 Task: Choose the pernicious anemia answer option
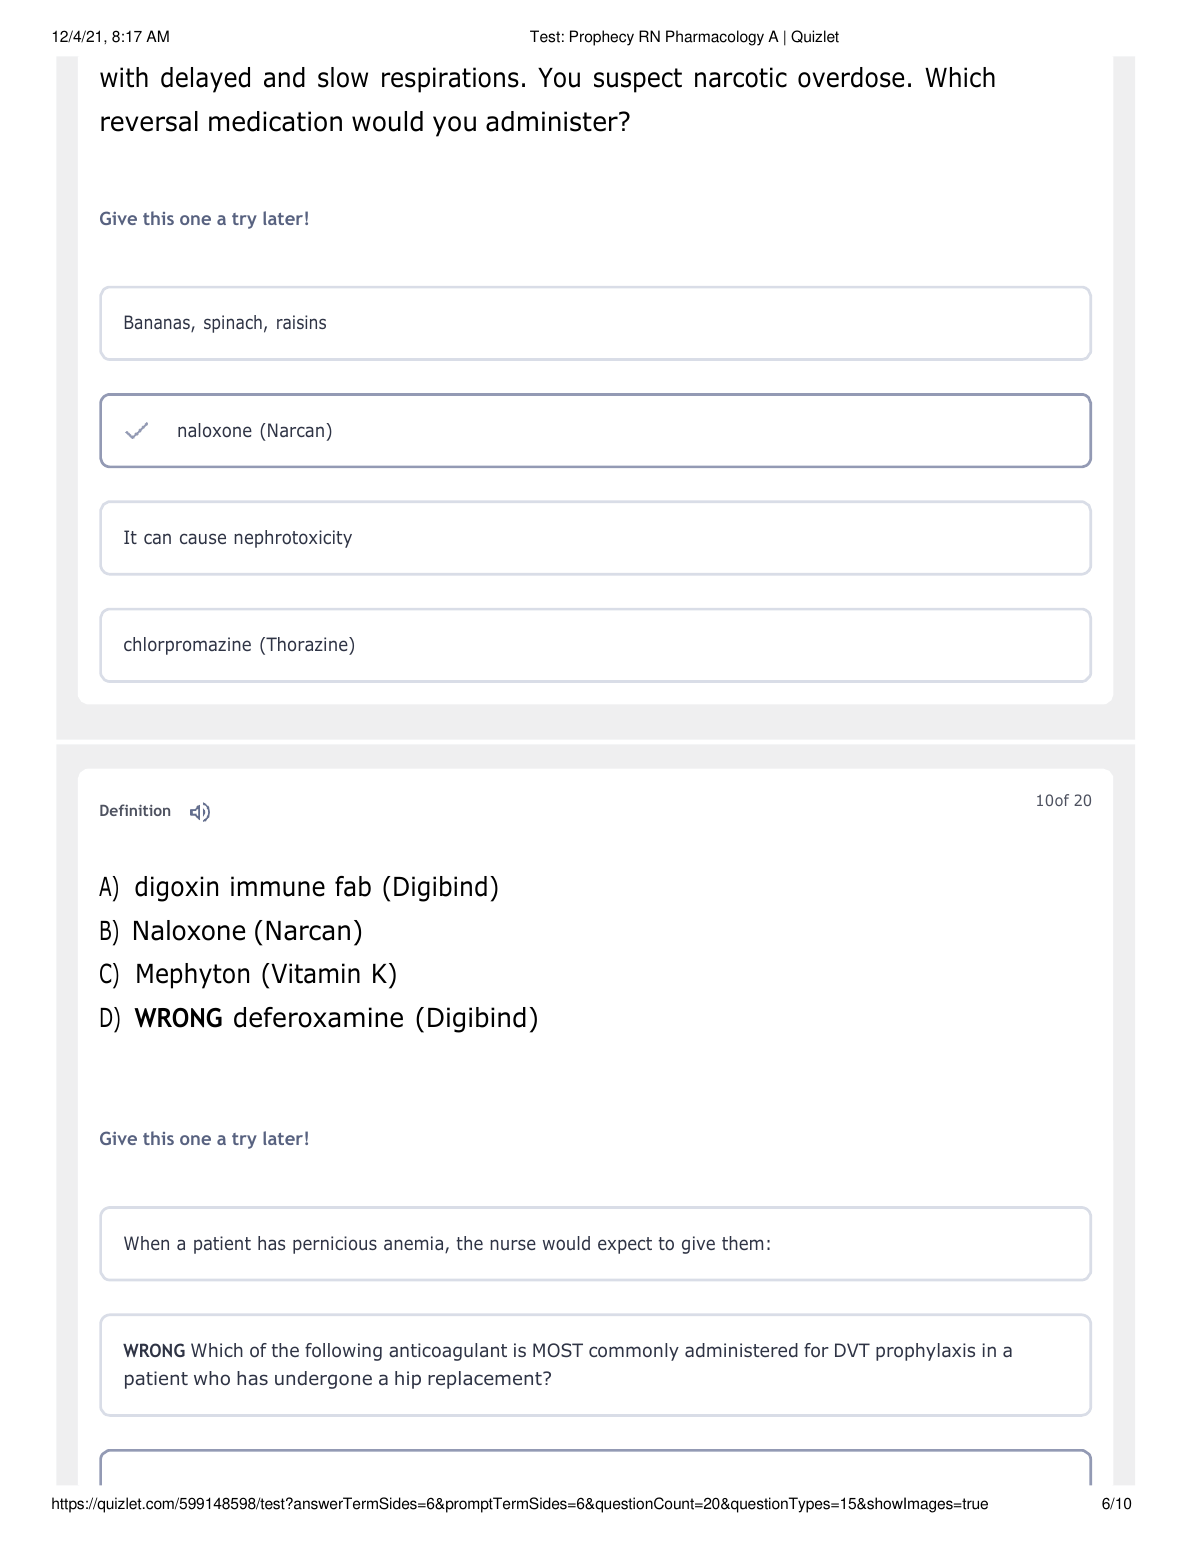[595, 1244]
